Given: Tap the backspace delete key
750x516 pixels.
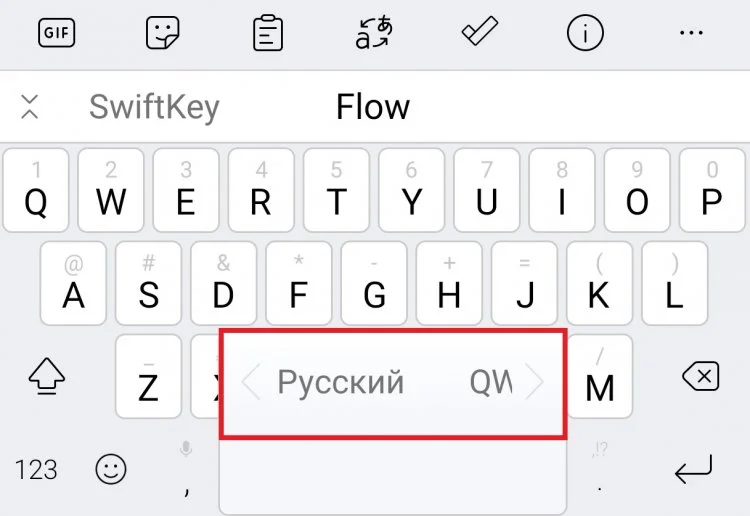Looking at the screenshot, I should pyautogui.click(x=701, y=376).
